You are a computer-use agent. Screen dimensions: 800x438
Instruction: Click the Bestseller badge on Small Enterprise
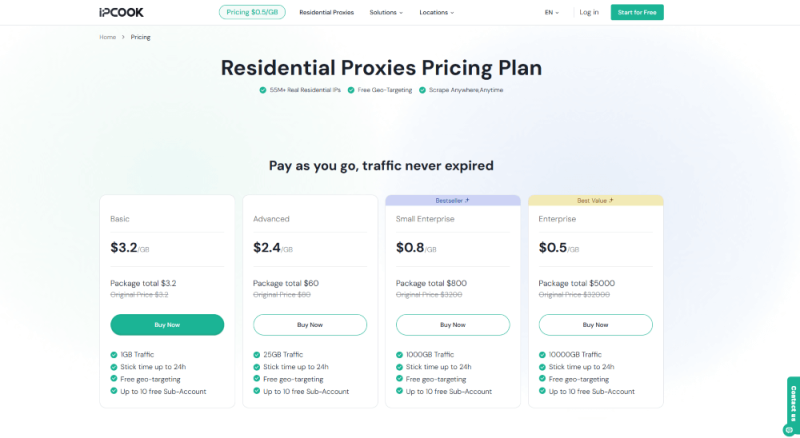tap(452, 200)
